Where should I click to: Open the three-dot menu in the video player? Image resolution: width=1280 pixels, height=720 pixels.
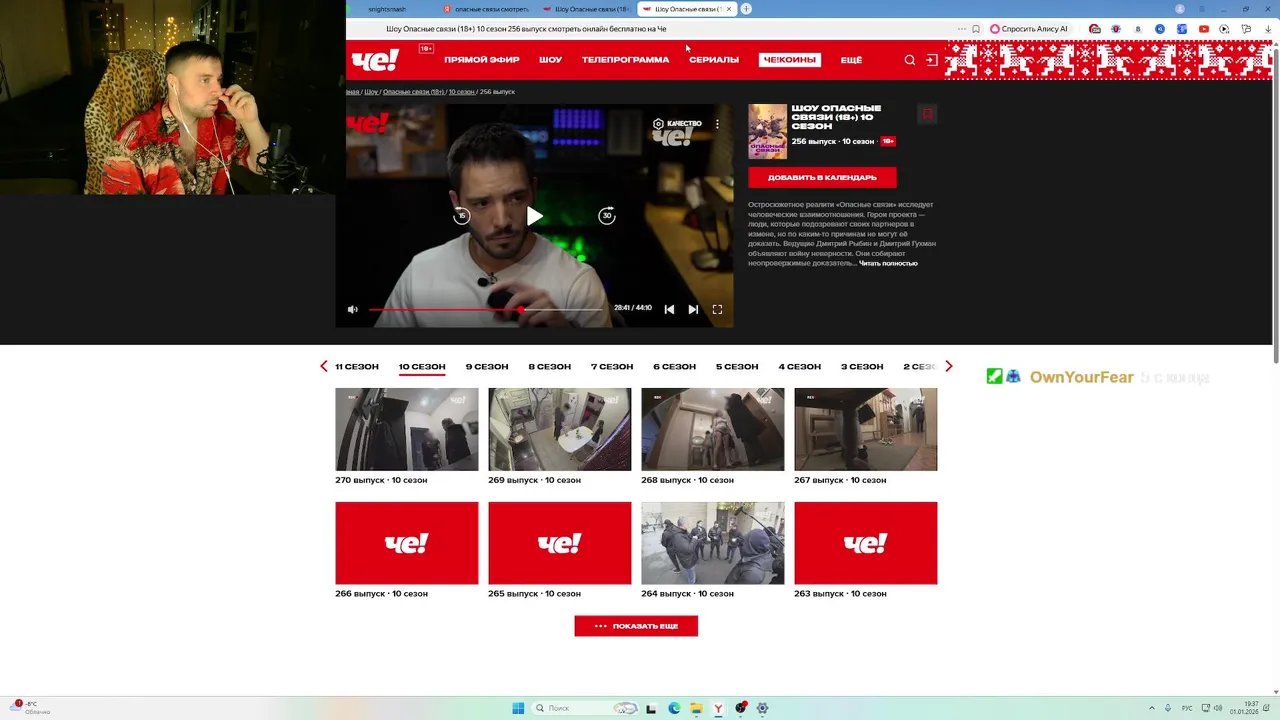[717, 124]
